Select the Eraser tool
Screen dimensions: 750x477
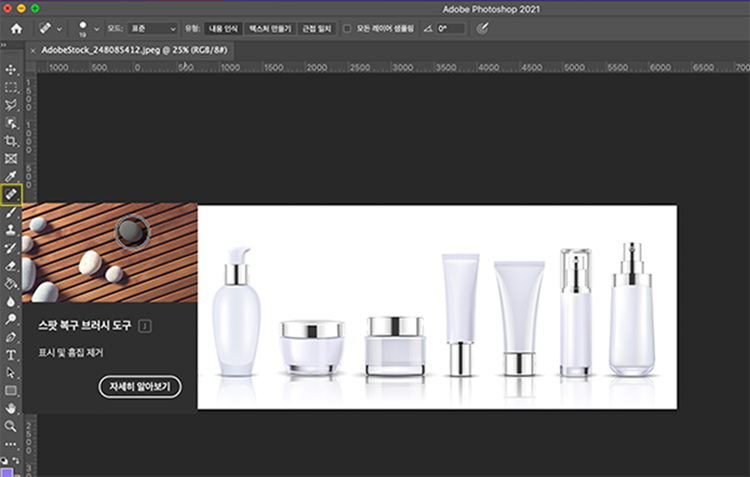point(12,266)
